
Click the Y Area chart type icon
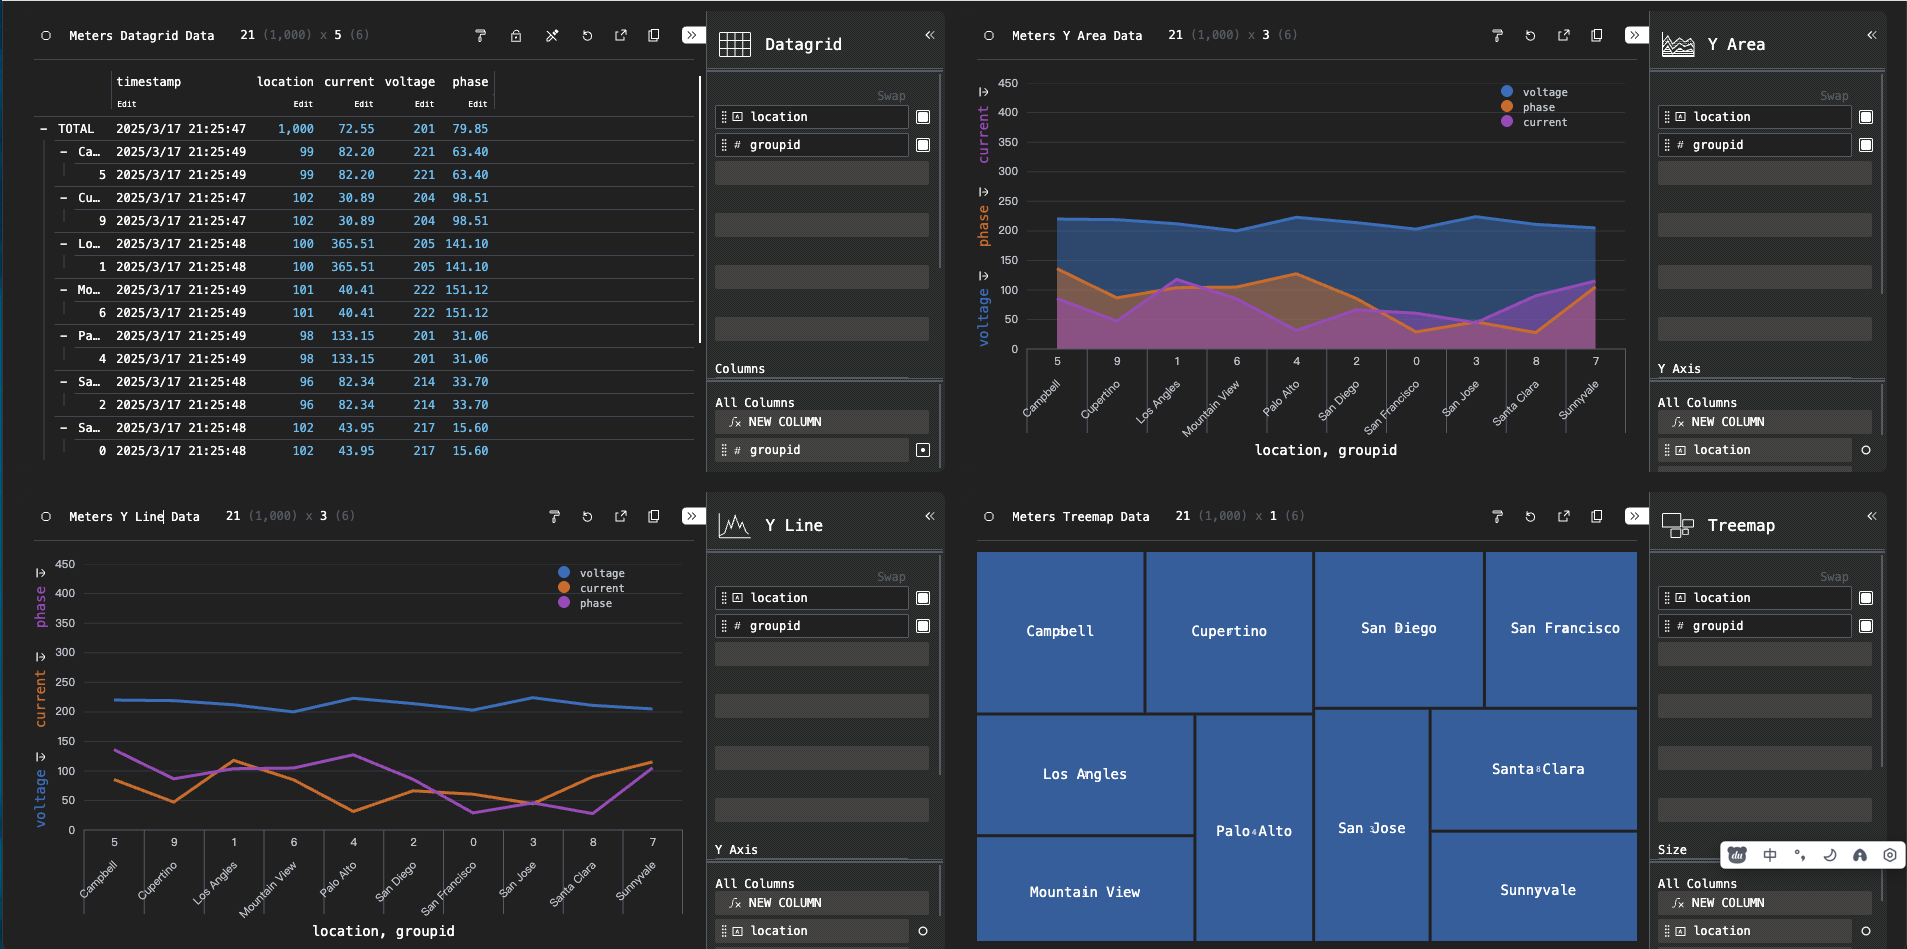[1677, 44]
